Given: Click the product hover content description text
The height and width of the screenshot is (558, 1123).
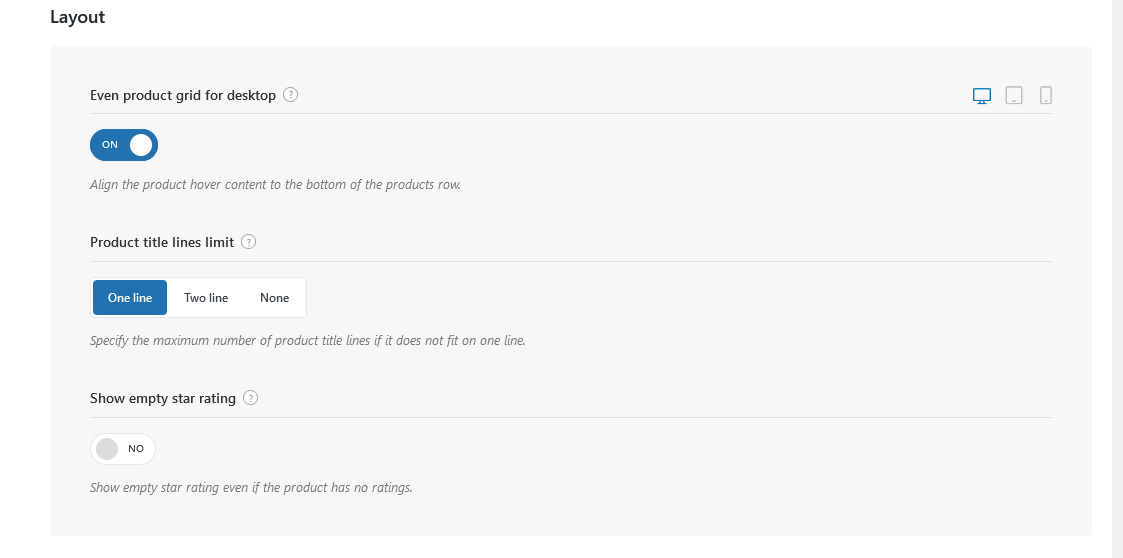Looking at the screenshot, I should point(275,184).
